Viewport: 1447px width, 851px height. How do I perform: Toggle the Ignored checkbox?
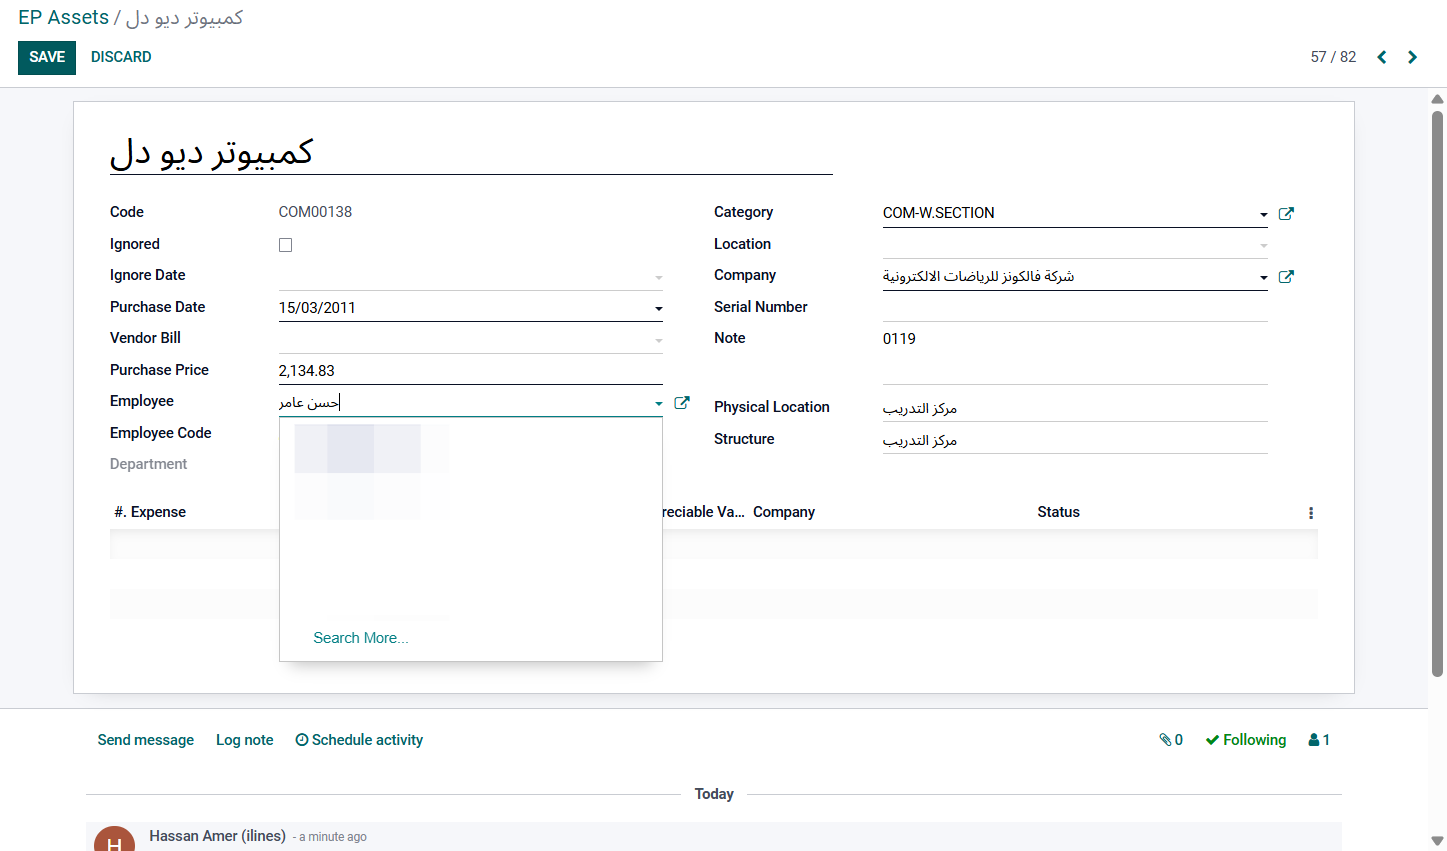tap(285, 245)
